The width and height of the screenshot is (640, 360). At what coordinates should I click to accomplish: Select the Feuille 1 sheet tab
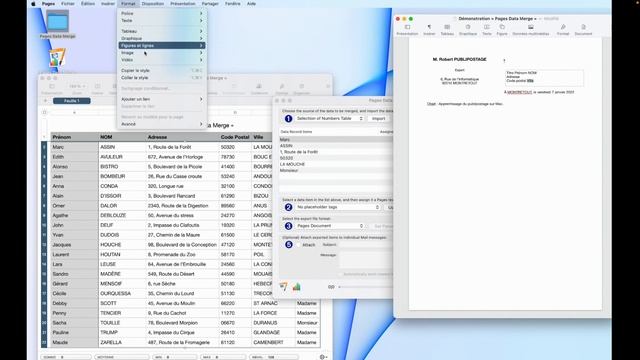pyautogui.click(x=72, y=101)
